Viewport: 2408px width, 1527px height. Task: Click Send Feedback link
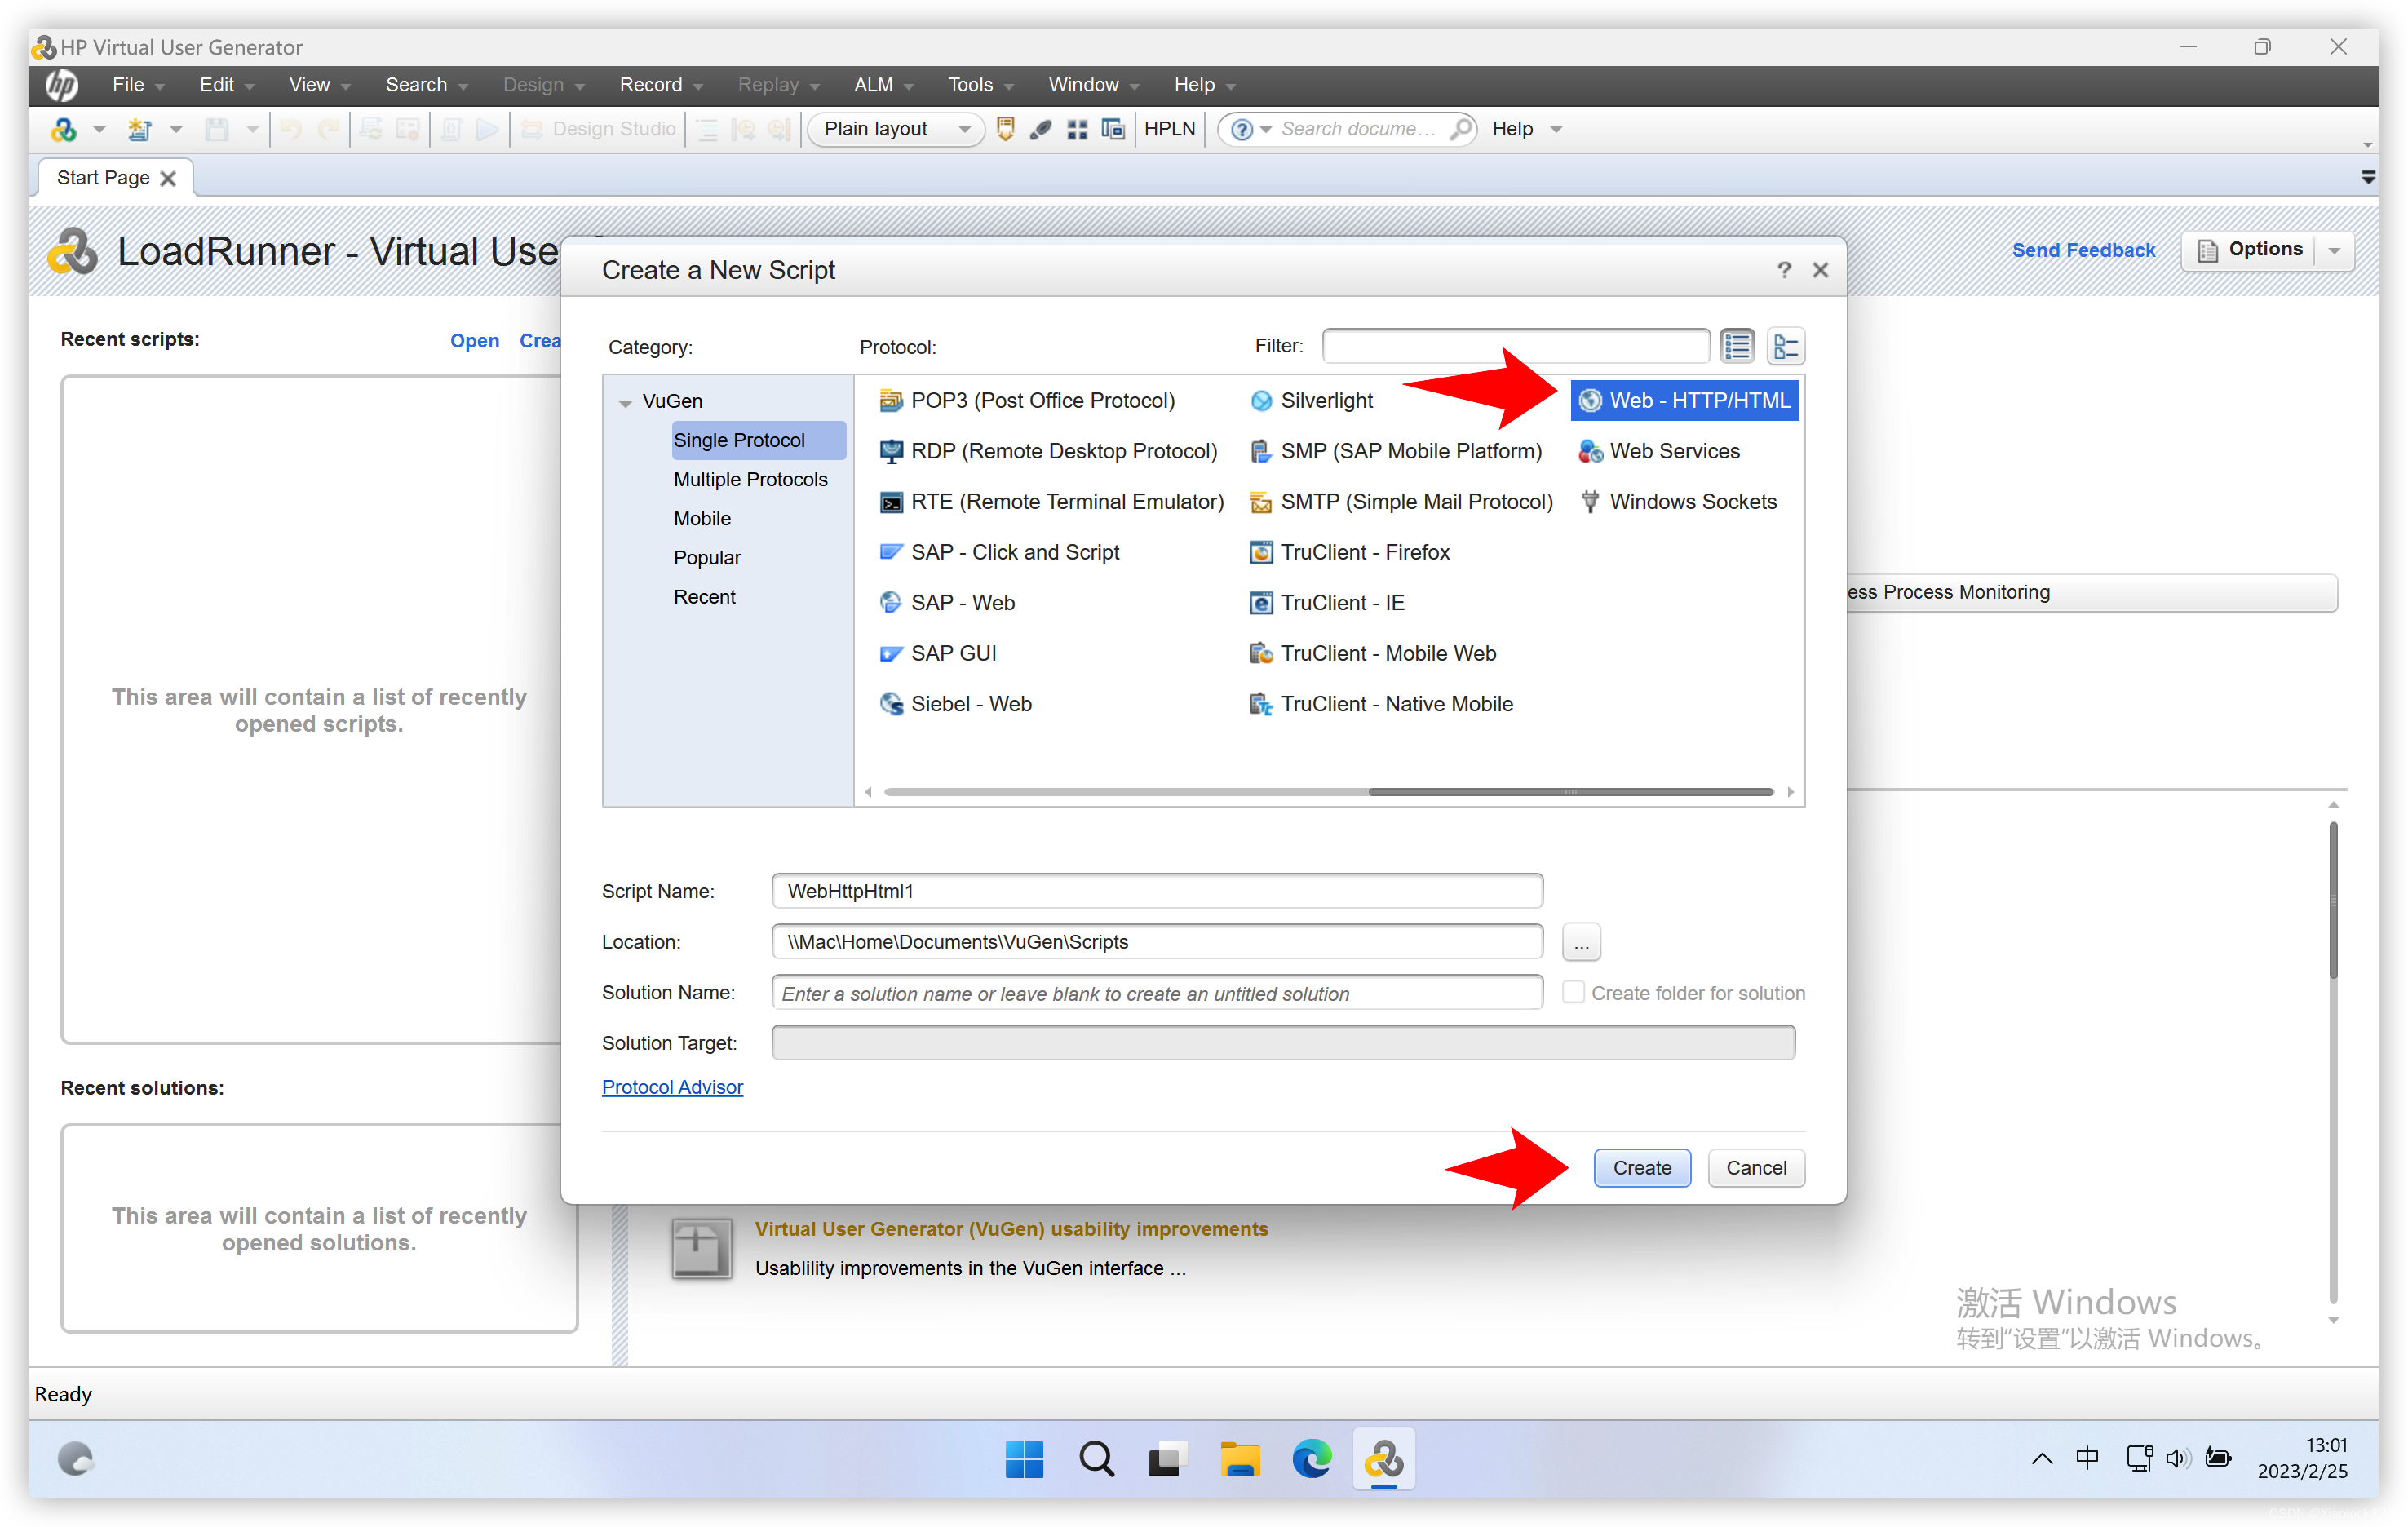tap(2083, 250)
